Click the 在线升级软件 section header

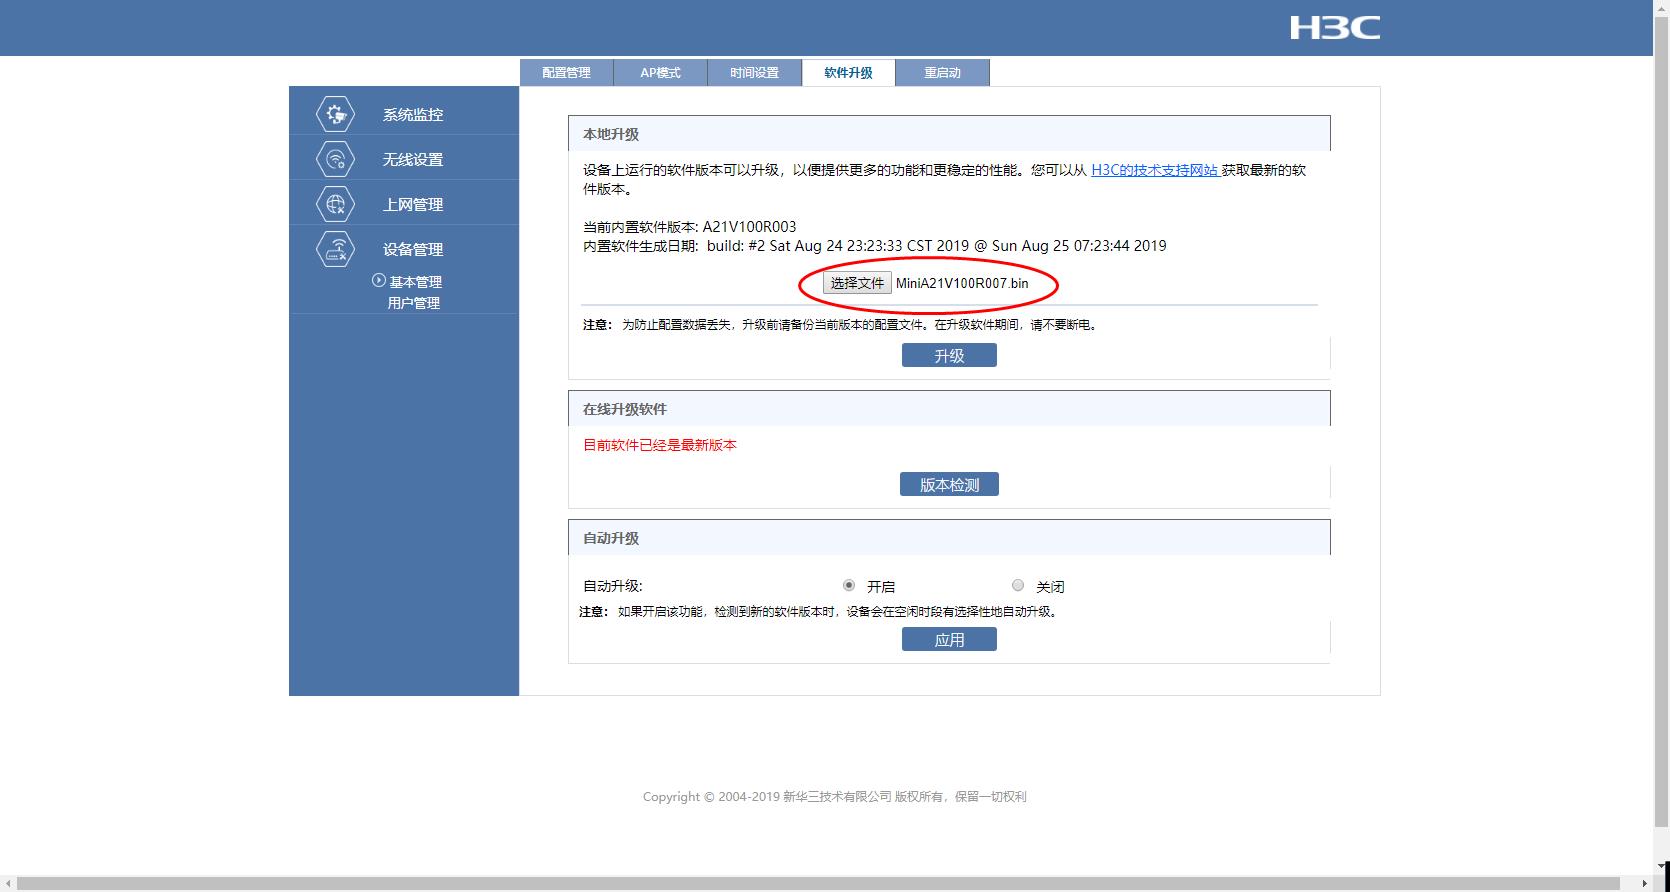[x=949, y=409]
